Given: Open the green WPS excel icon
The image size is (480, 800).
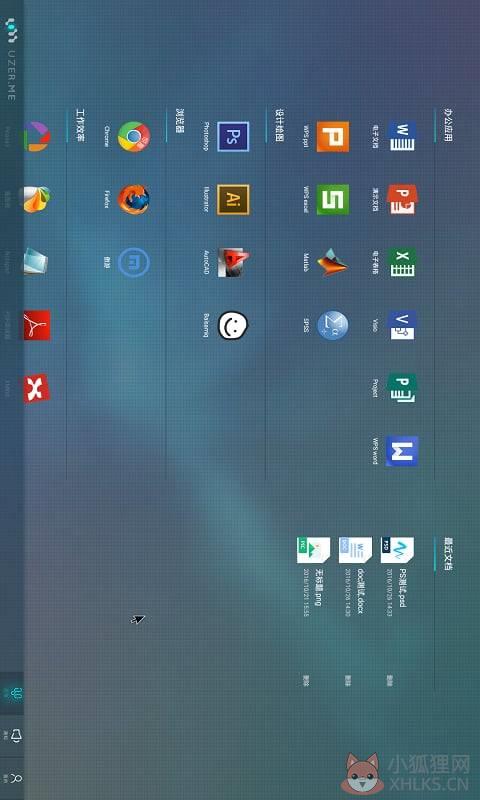Looking at the screenshot, I should (x=333, y=199).
